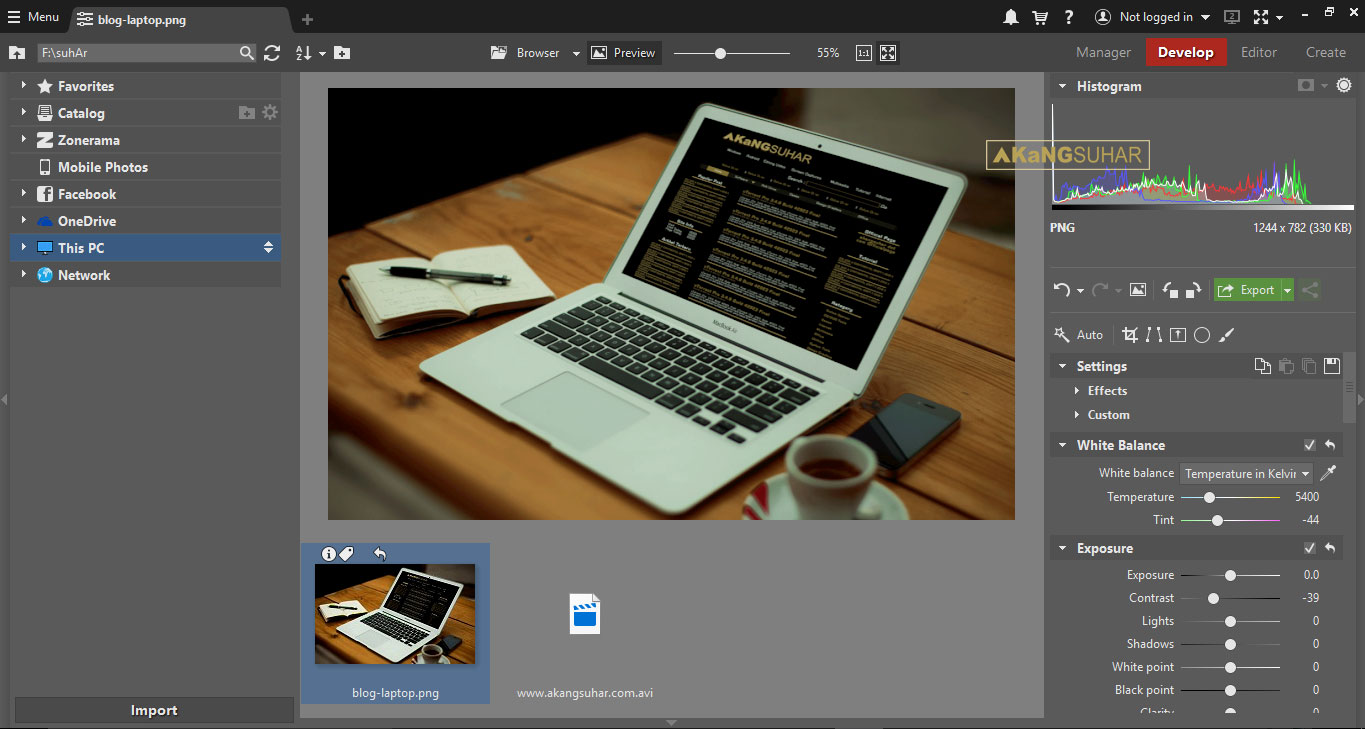The width and height of the screenshot is (1365, 729).
Task: Toggle histogram exposure warning sun icon
Action: [1342, 86]
